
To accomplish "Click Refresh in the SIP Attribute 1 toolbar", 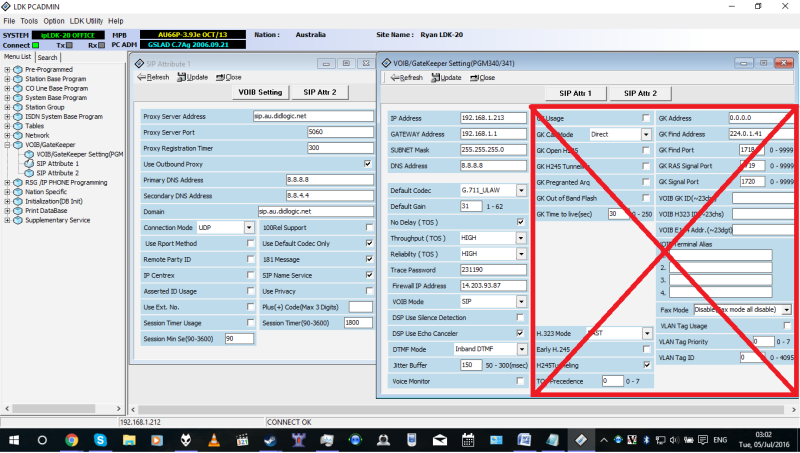I will (153, 77).
